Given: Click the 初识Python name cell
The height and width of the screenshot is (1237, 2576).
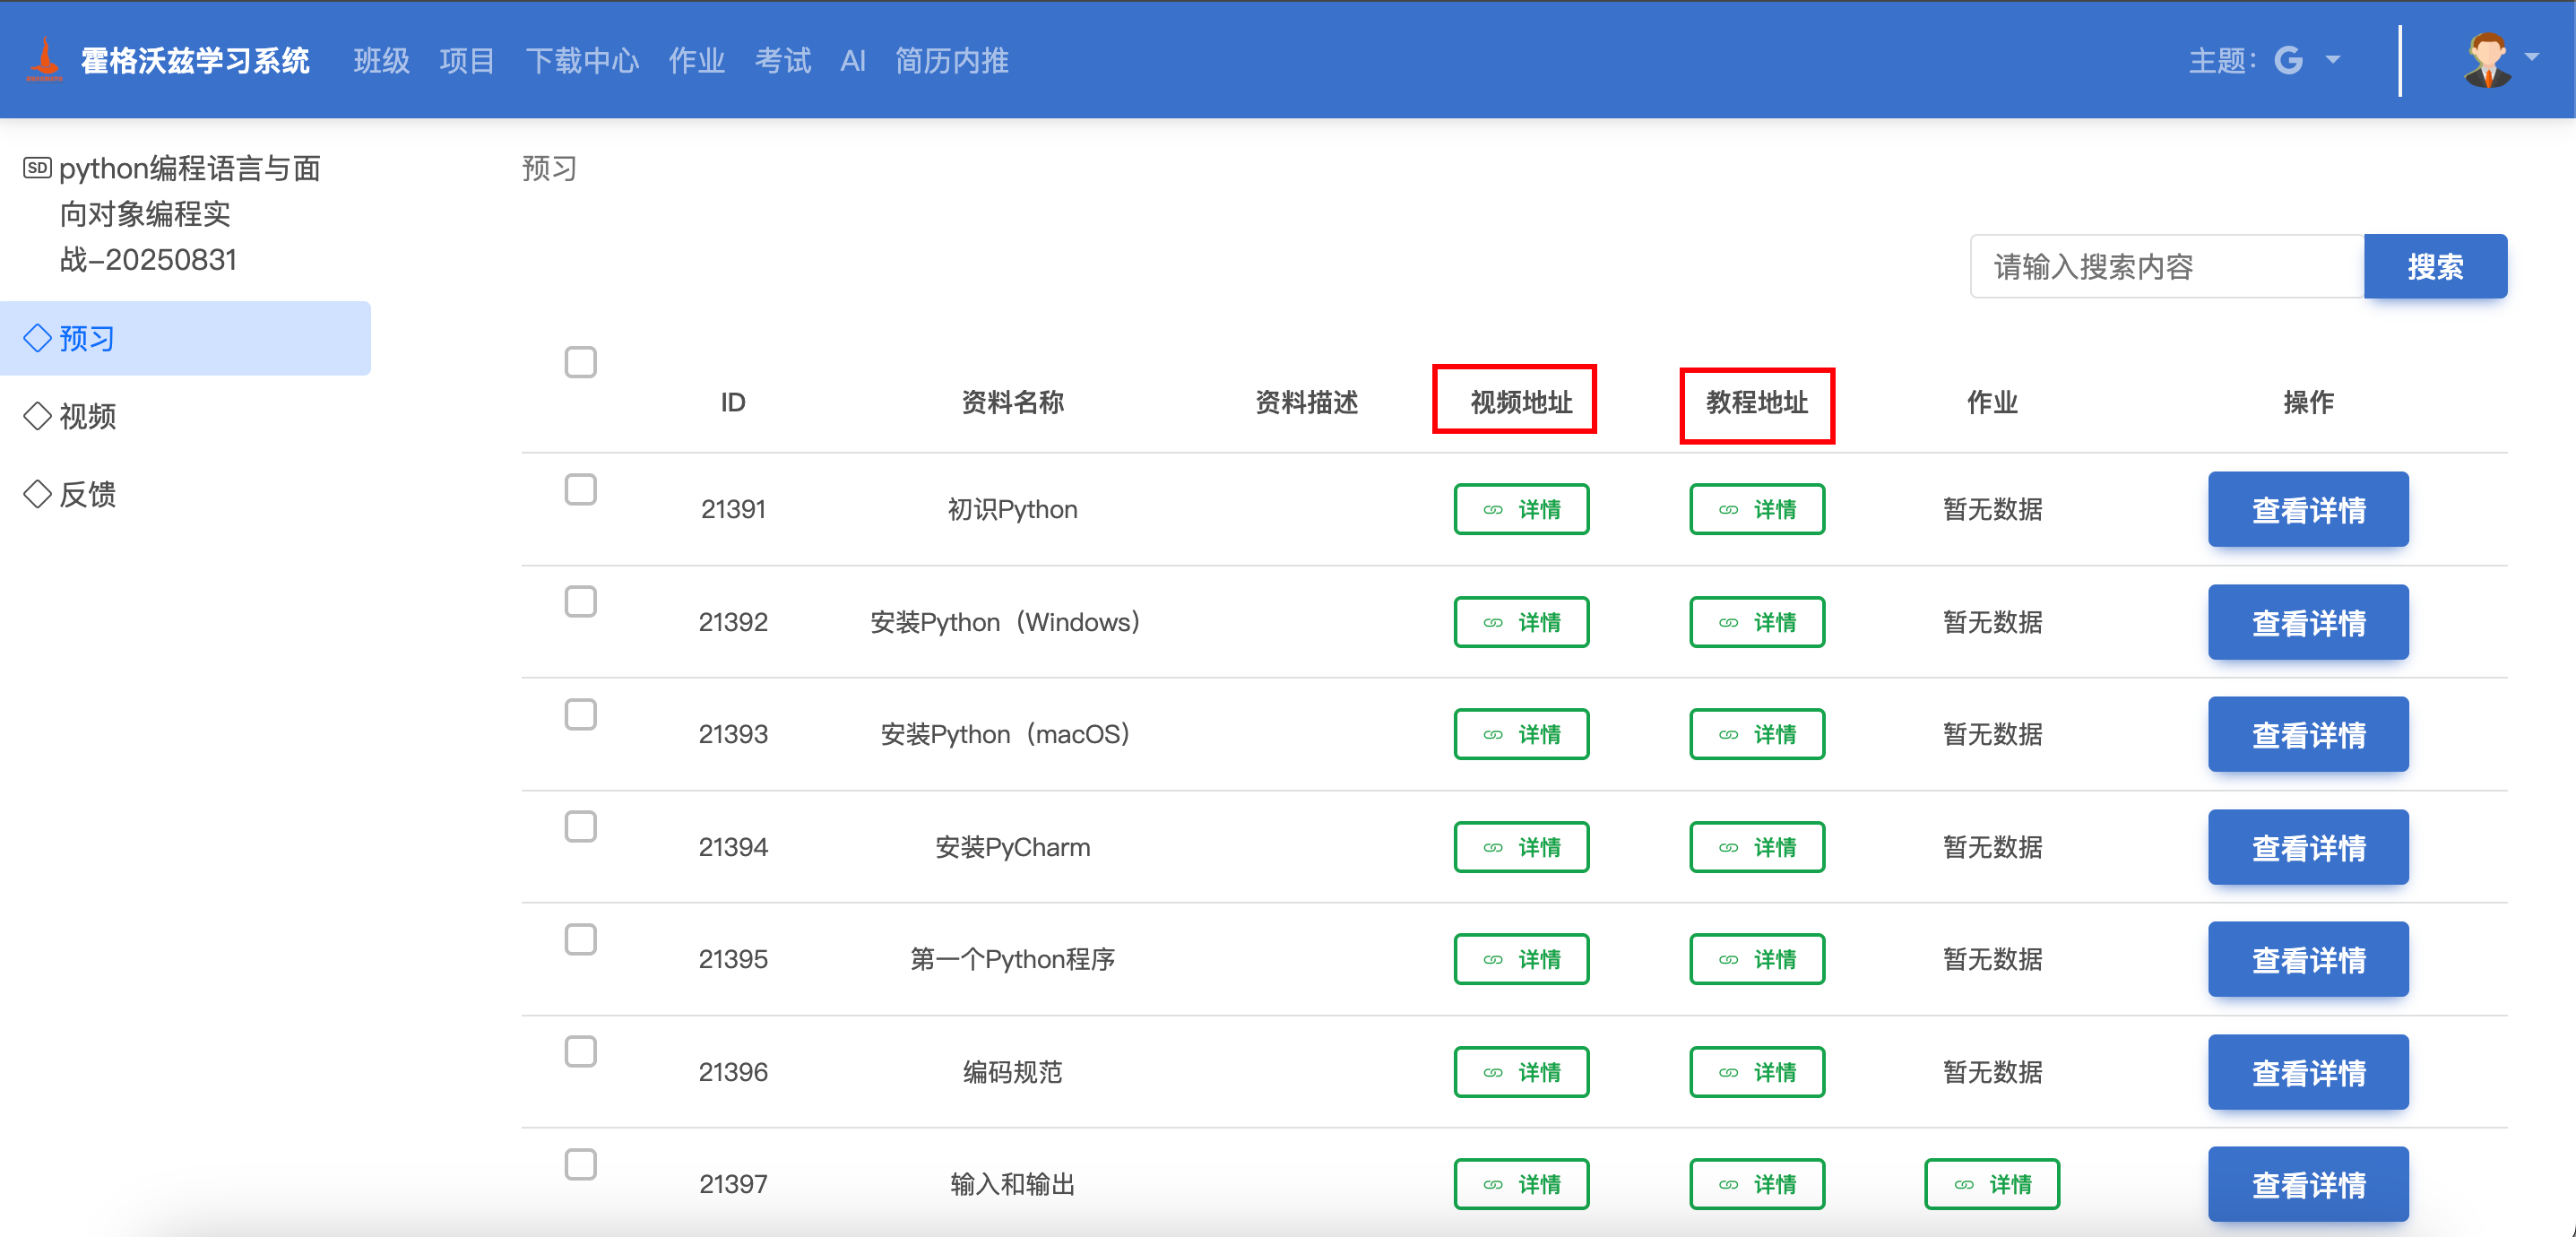Looking at the screenshot, I should tap(1012, 509).
